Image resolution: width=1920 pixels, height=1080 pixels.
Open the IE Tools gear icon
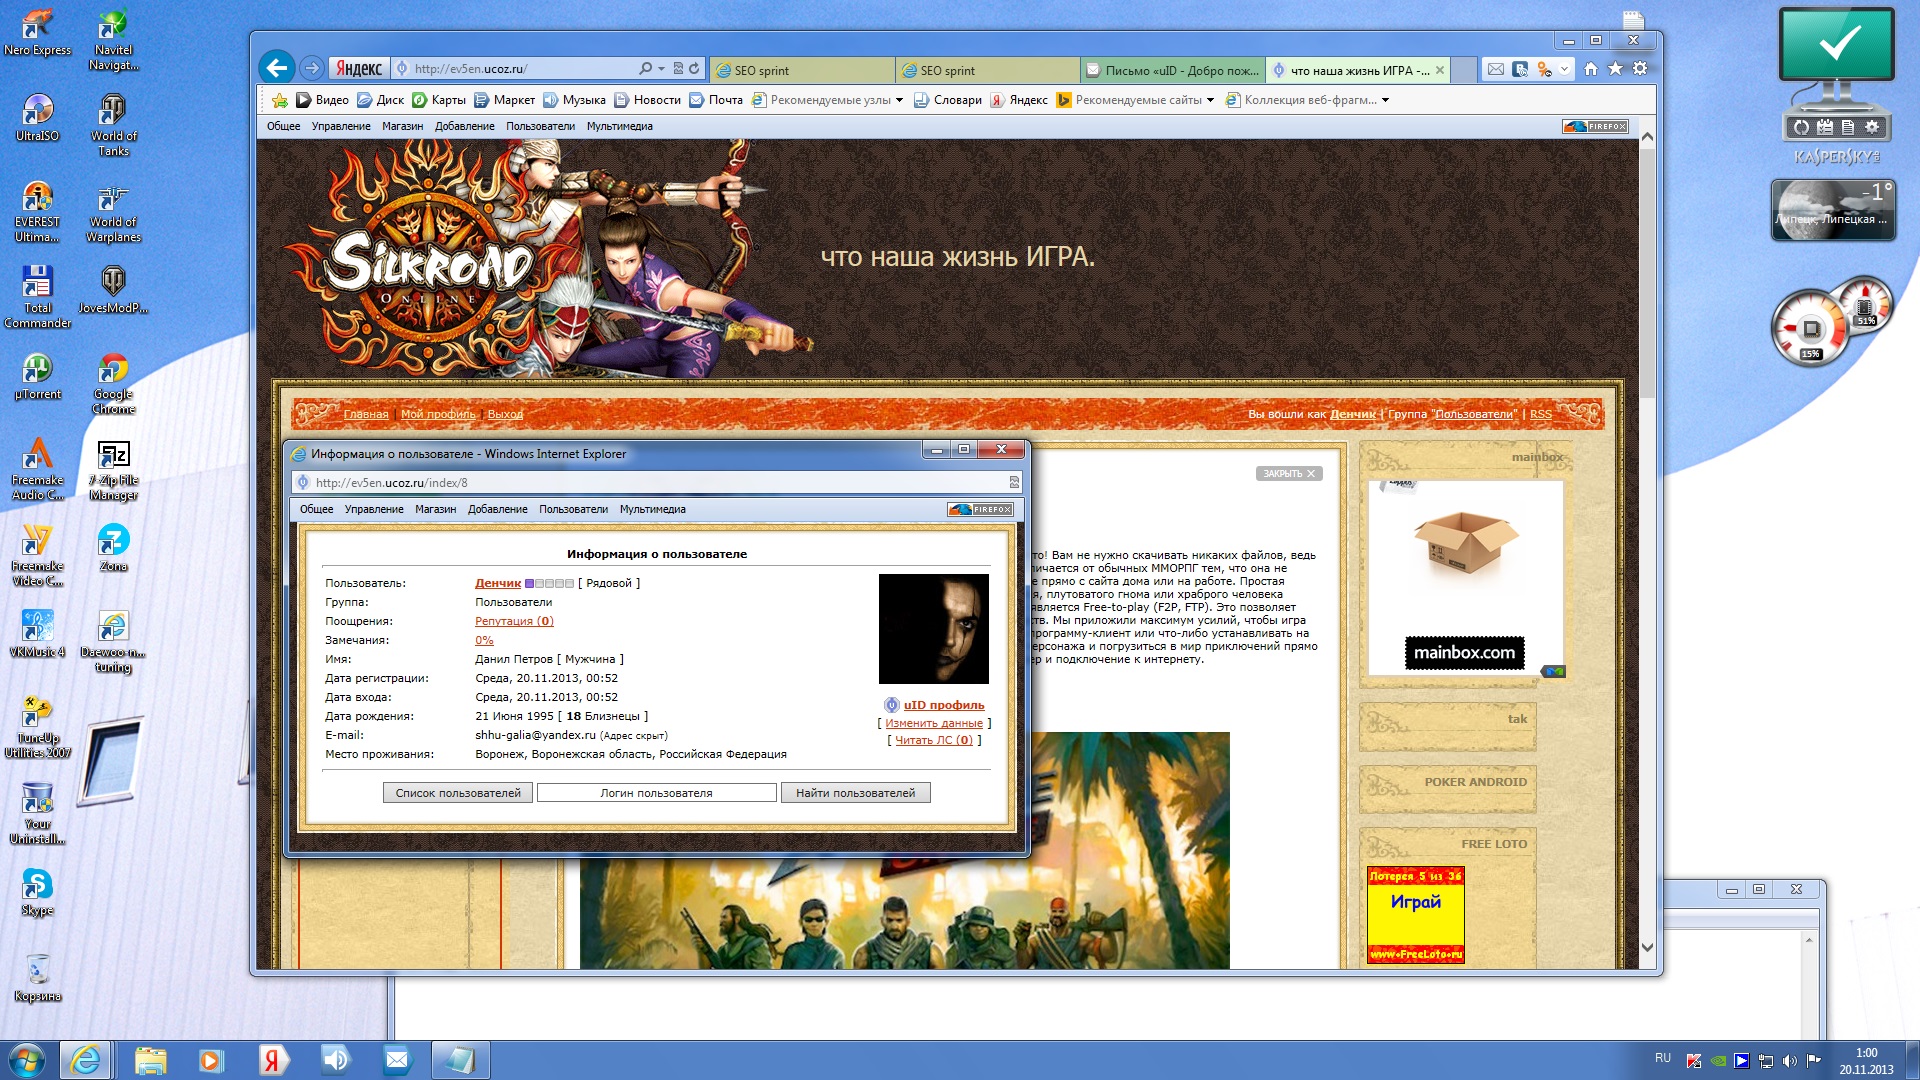point(1640,69)
